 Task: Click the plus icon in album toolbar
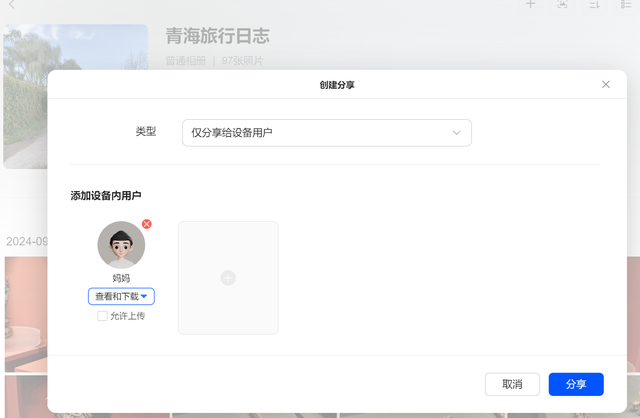pos(530,4)
